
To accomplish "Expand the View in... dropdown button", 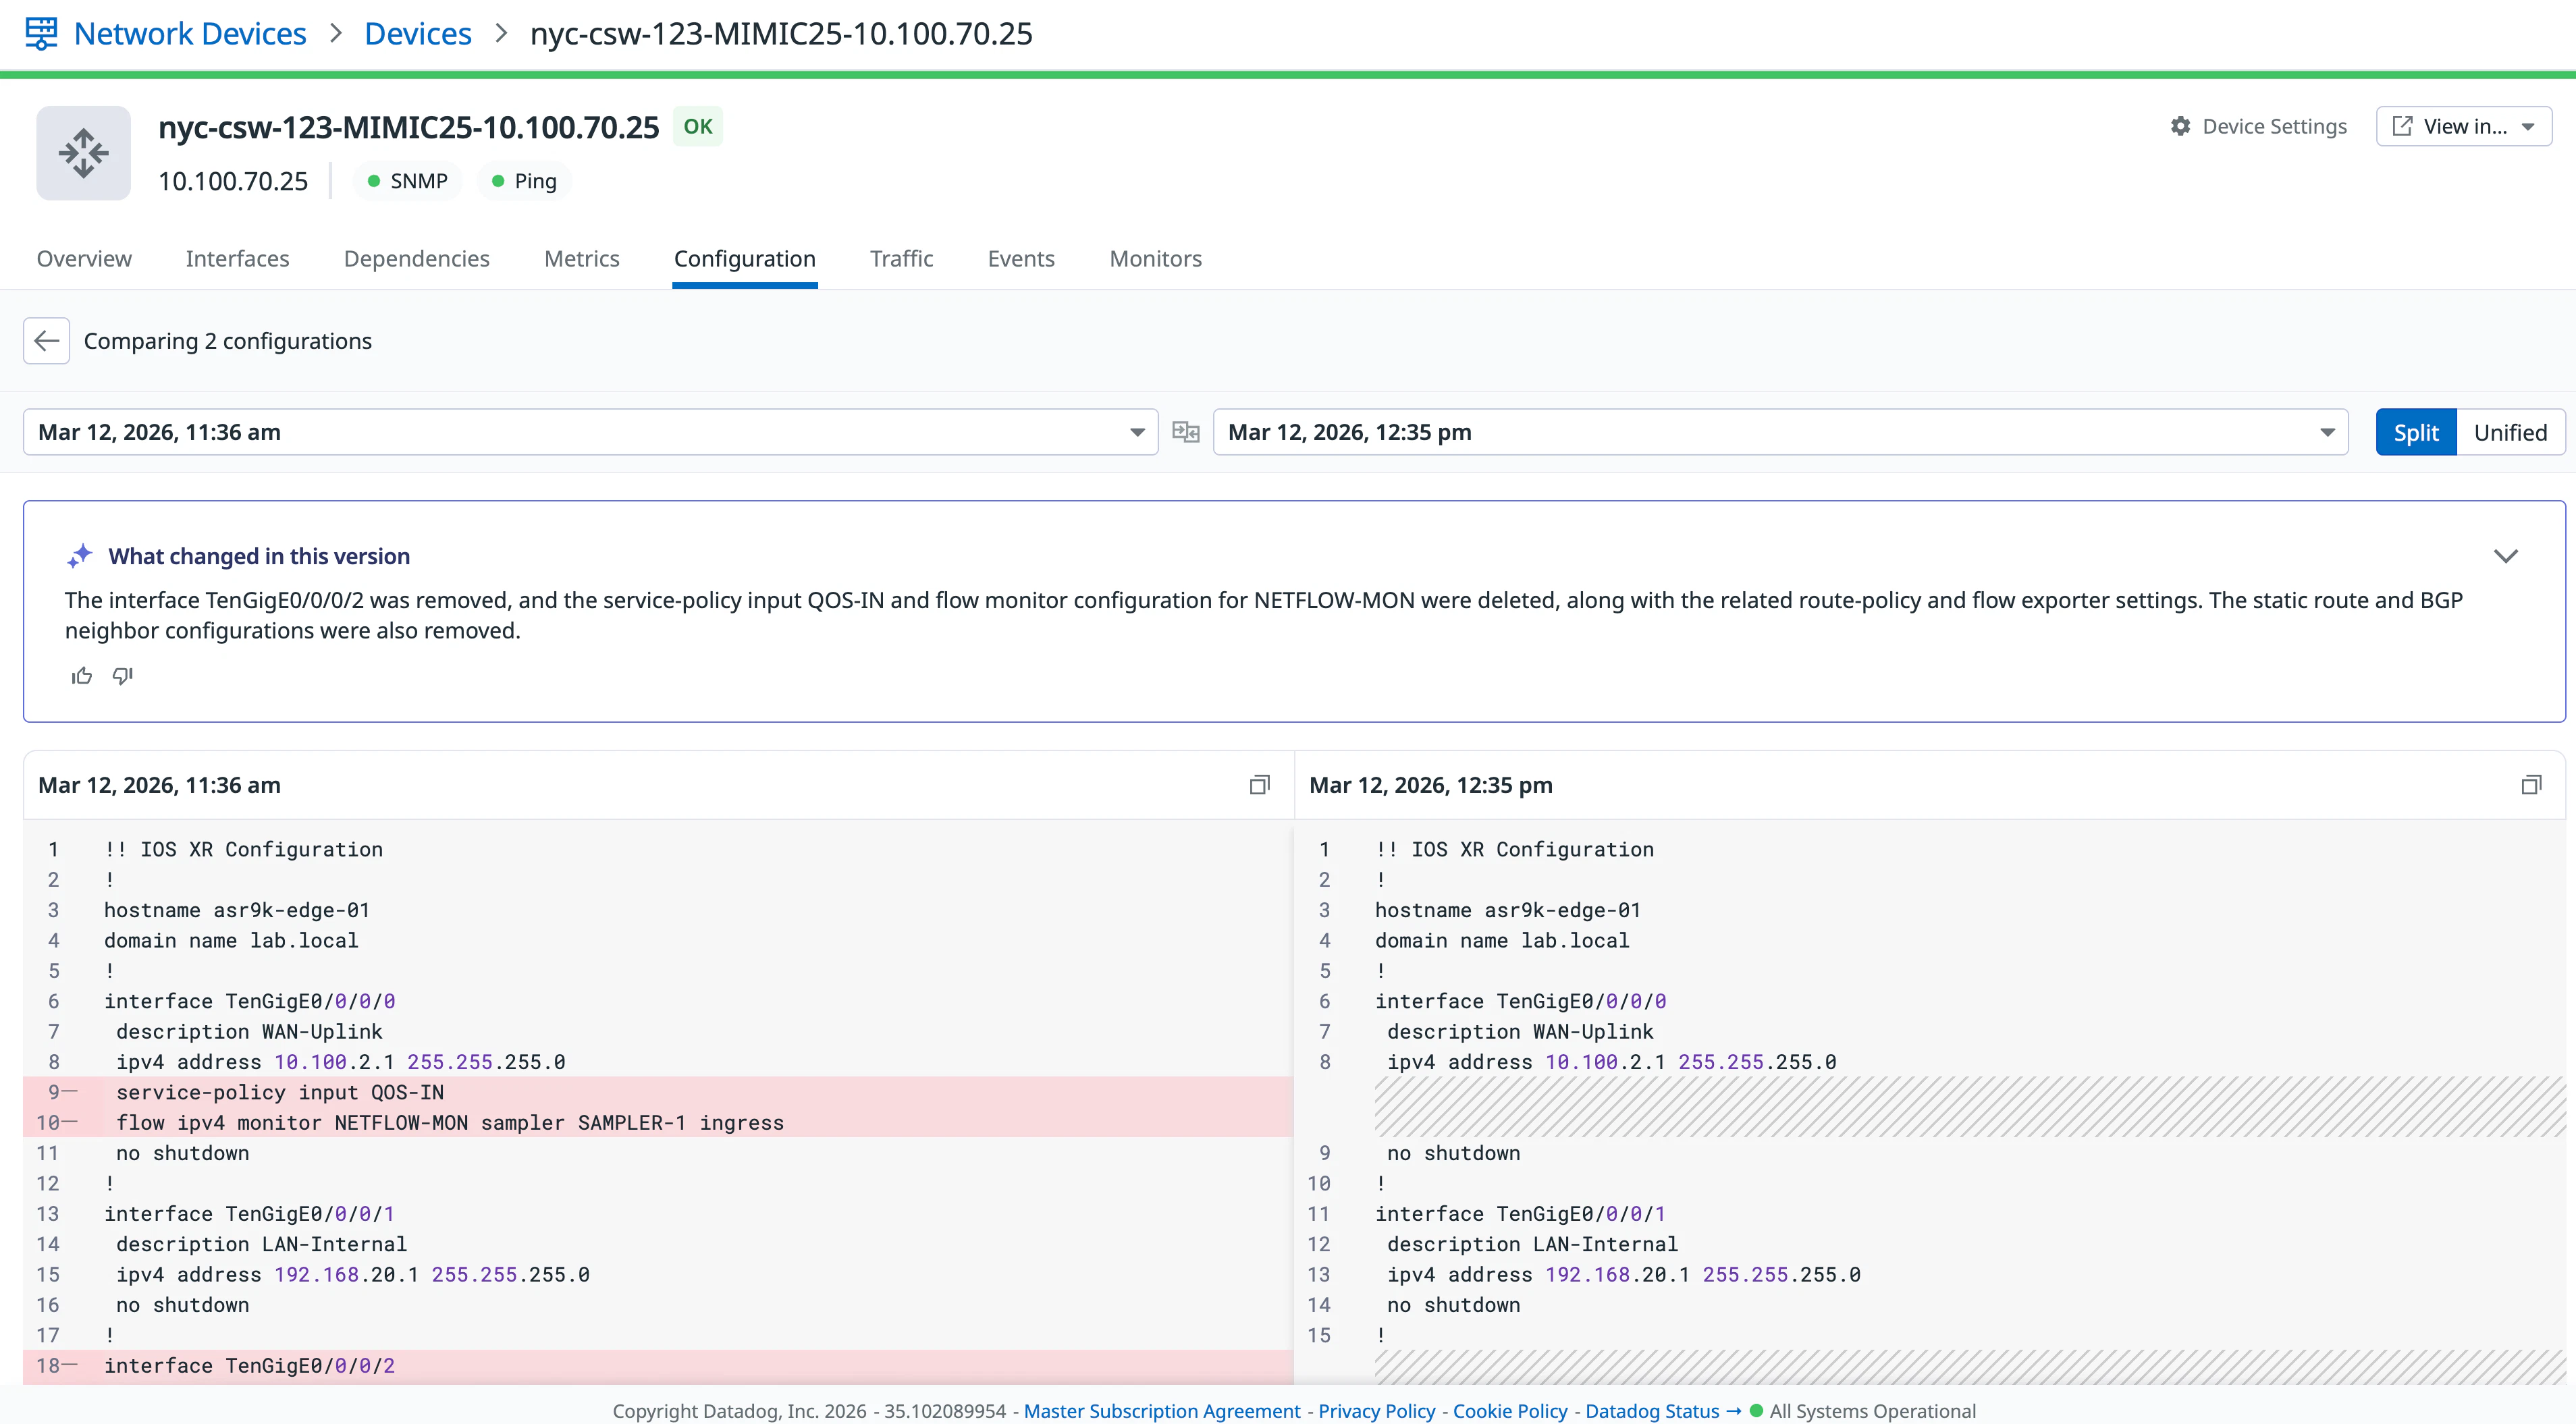I will pos(2463,126).
